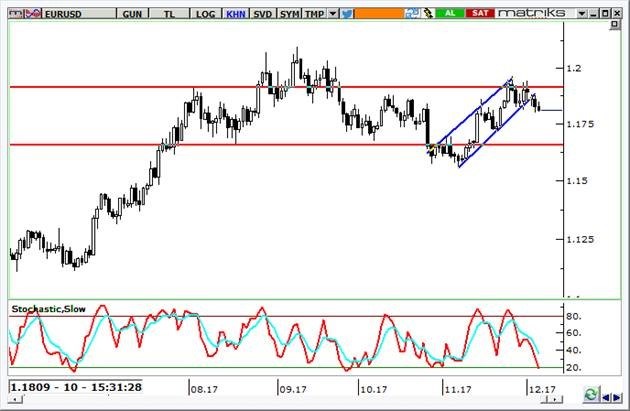The height and width of the screenshot is (411, 630).
Task: Select the SYM toolbar item
Action: coord(289,14)
